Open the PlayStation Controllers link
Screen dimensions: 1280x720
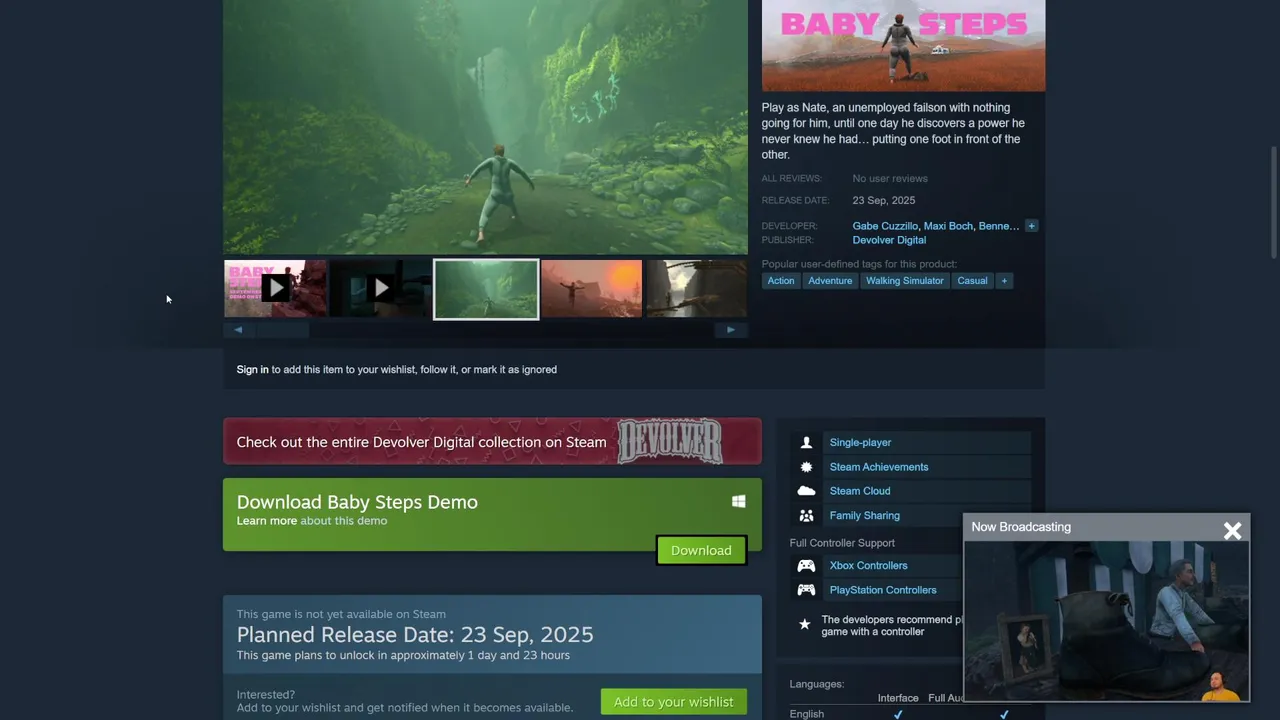tap(883, 590)
